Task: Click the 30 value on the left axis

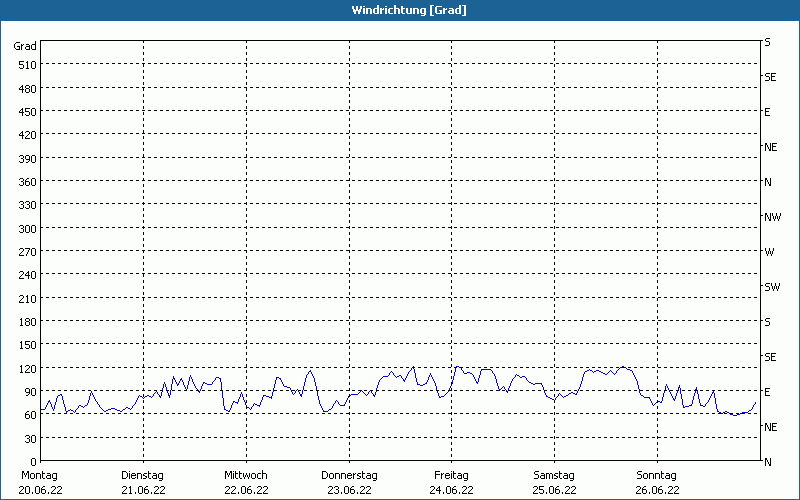Action: [x=31, y=439]
